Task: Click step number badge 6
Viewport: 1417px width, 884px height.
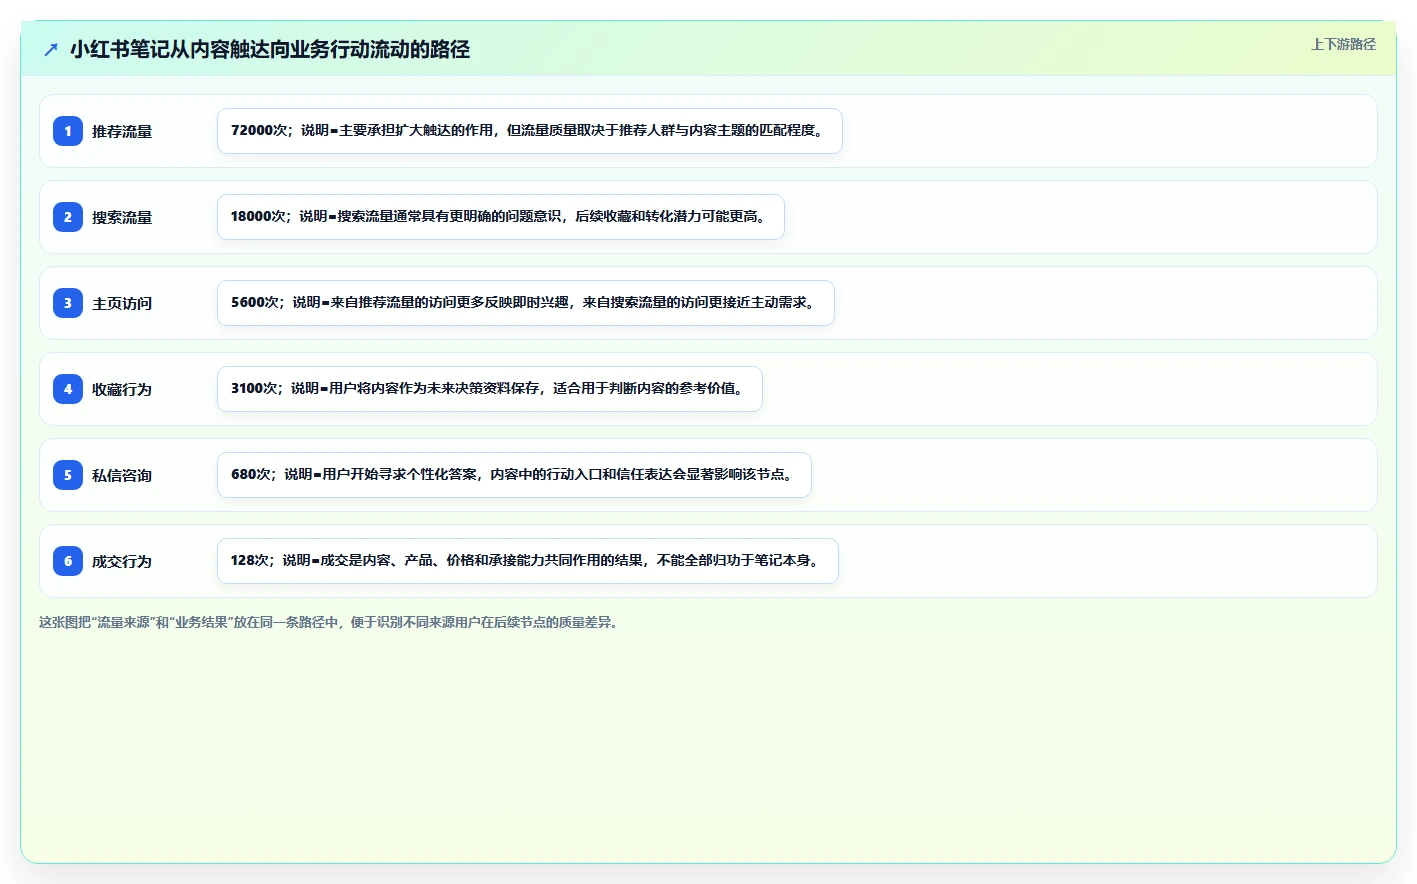Action: [68, 561]
